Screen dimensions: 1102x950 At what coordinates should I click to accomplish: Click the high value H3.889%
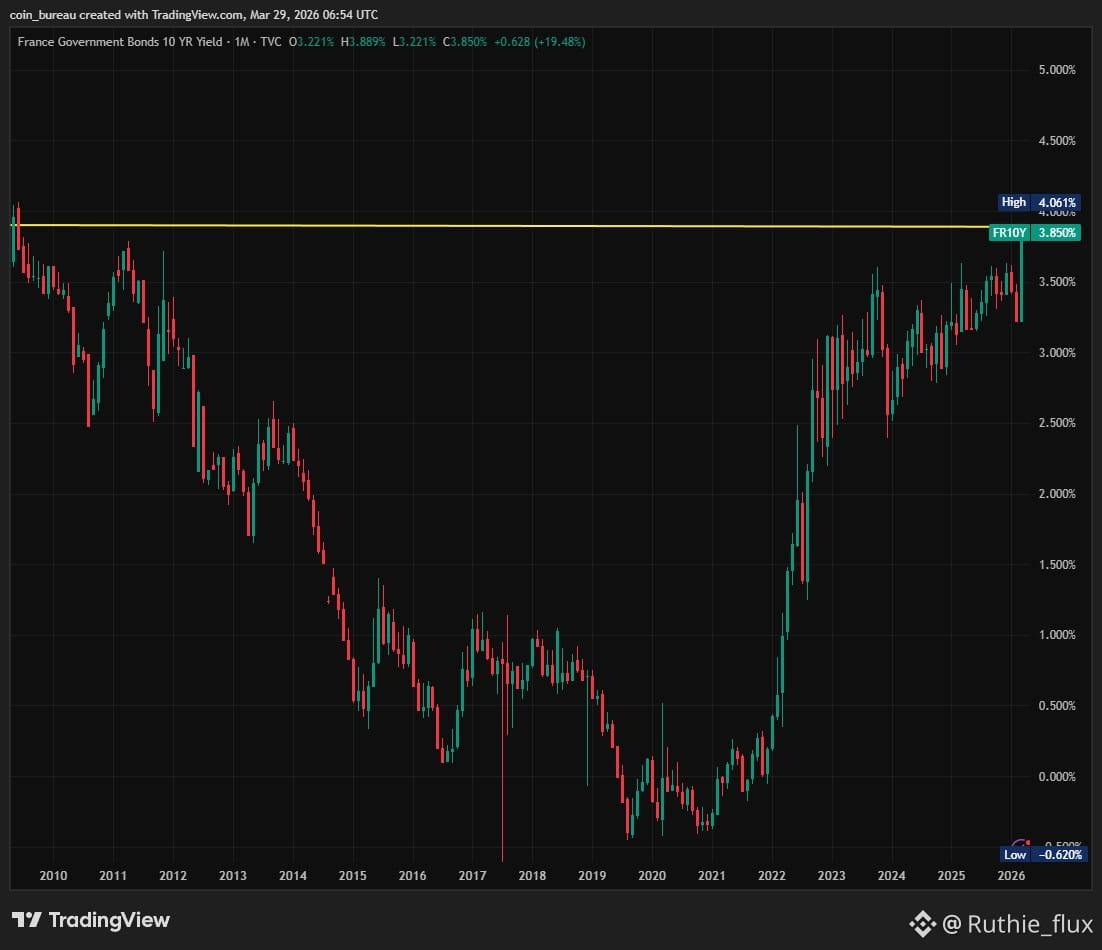pyautogui.click(x=363, y=41)
